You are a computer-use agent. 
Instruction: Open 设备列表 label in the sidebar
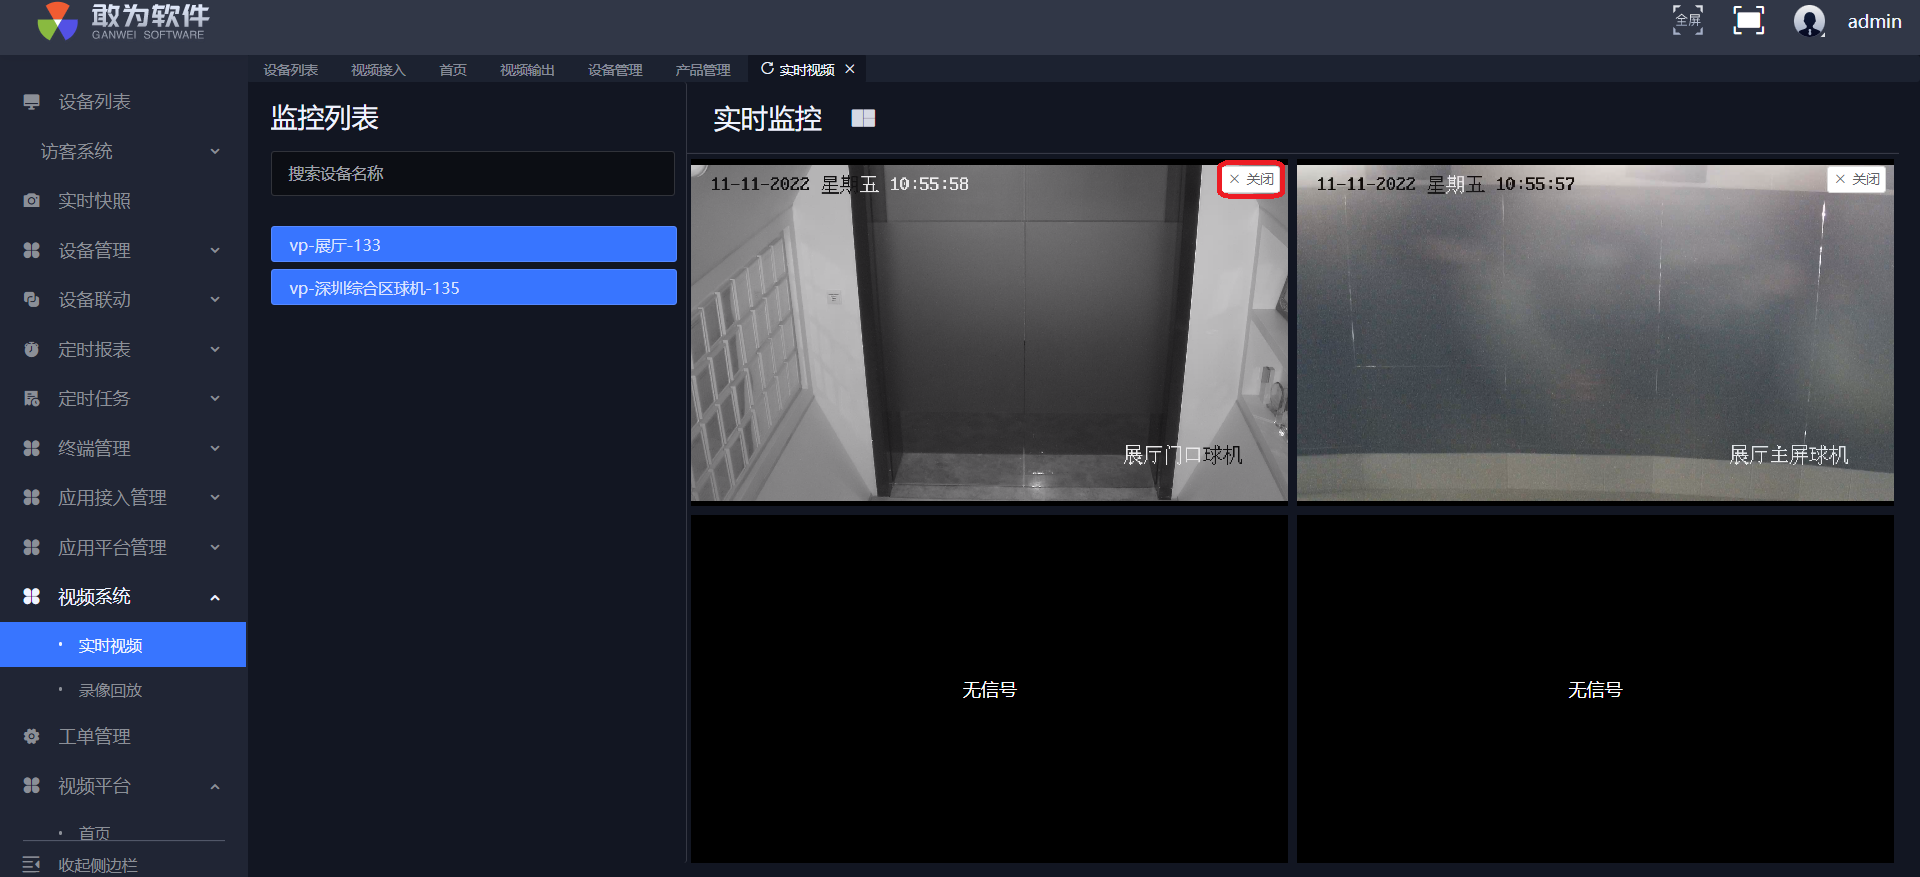click(94, 102)
